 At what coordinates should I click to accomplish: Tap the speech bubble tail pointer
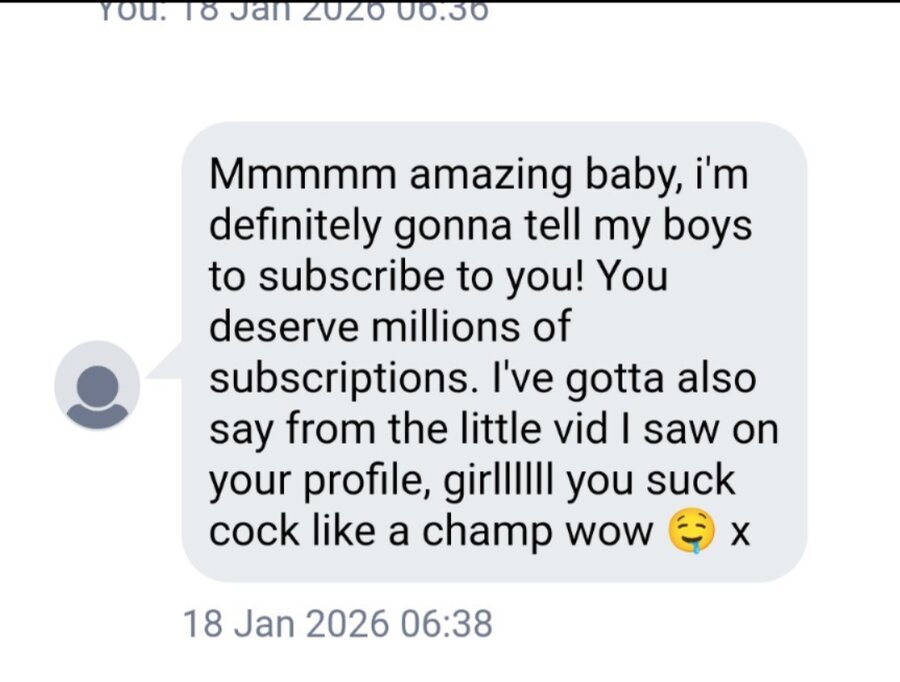point(165,361)
